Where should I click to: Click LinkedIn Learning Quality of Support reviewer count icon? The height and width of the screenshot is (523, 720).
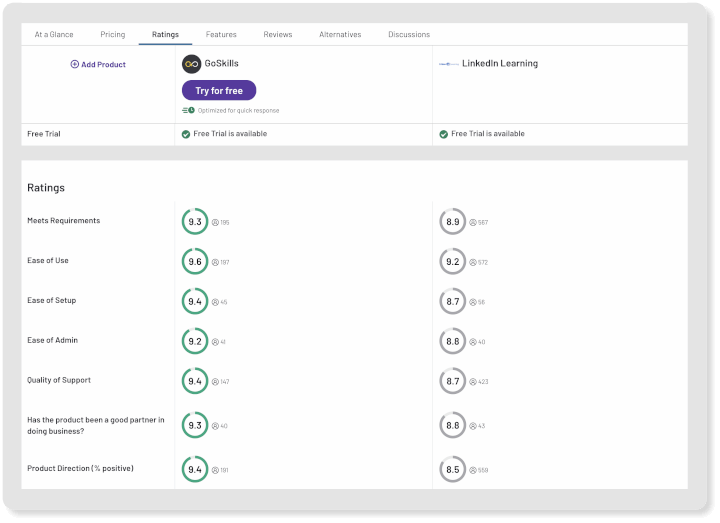click(473, 382)
